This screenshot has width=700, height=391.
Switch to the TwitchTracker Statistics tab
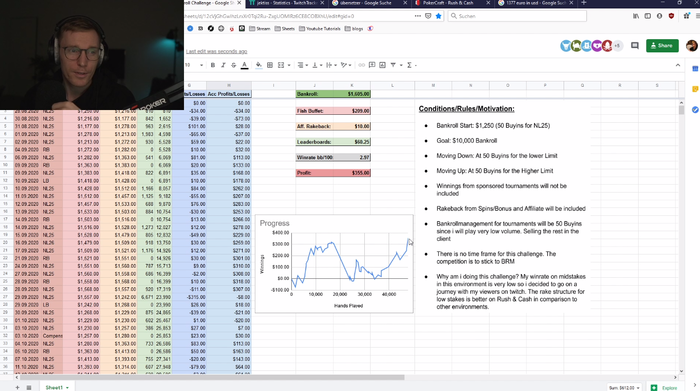(x=287, y=3)
